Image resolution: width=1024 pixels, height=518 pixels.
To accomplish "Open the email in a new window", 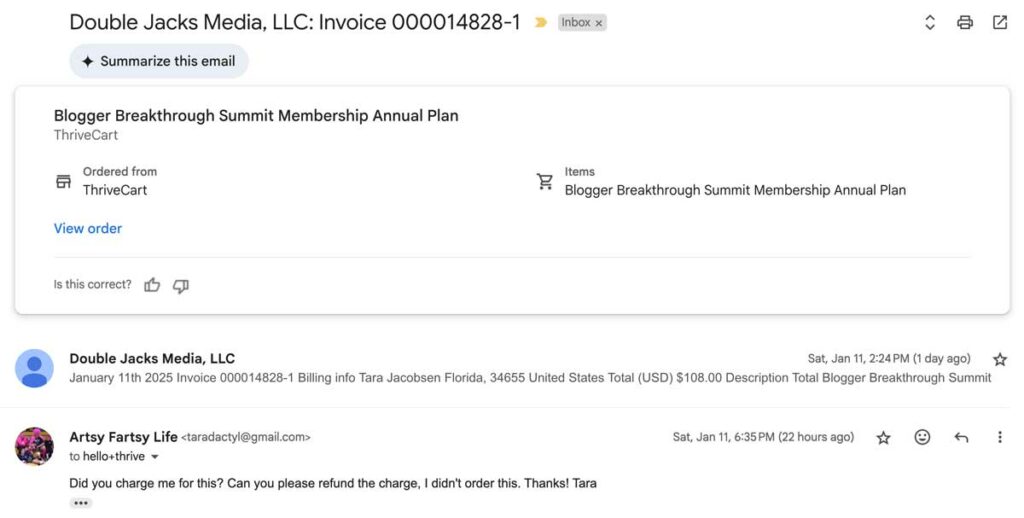I will pos(1000,22).
